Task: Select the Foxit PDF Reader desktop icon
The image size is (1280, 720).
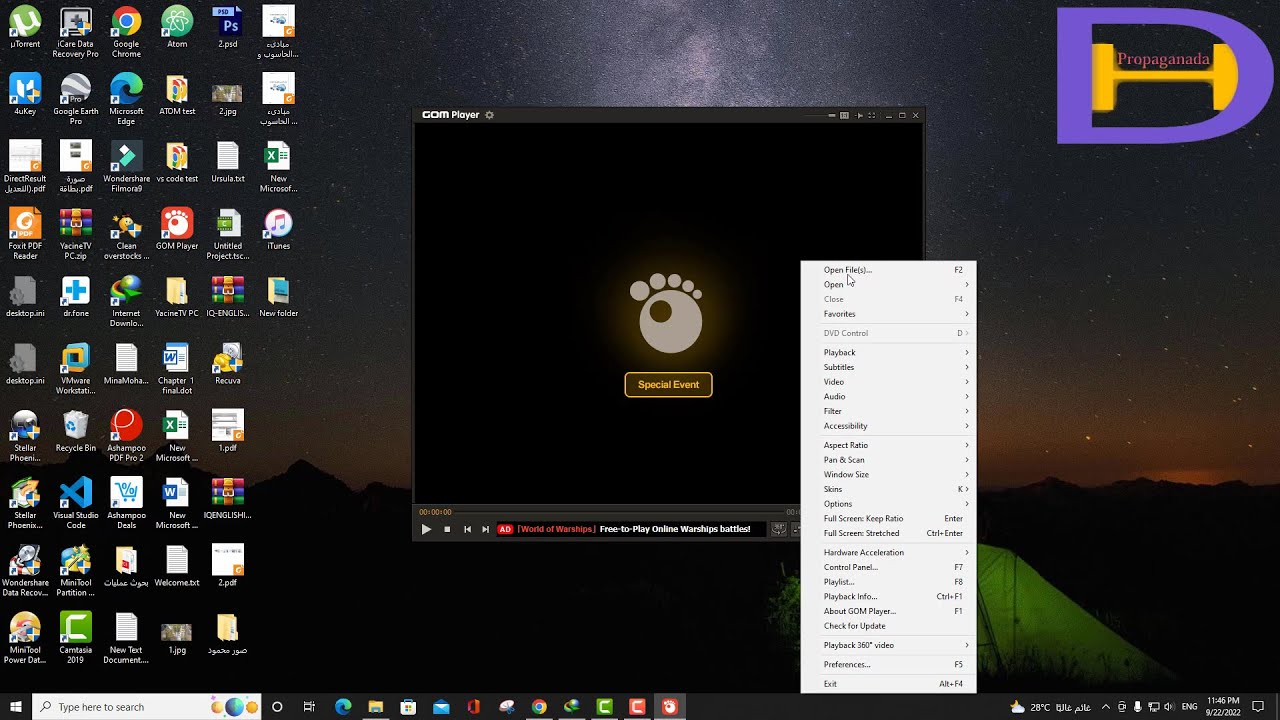Action: click(25, 234)
